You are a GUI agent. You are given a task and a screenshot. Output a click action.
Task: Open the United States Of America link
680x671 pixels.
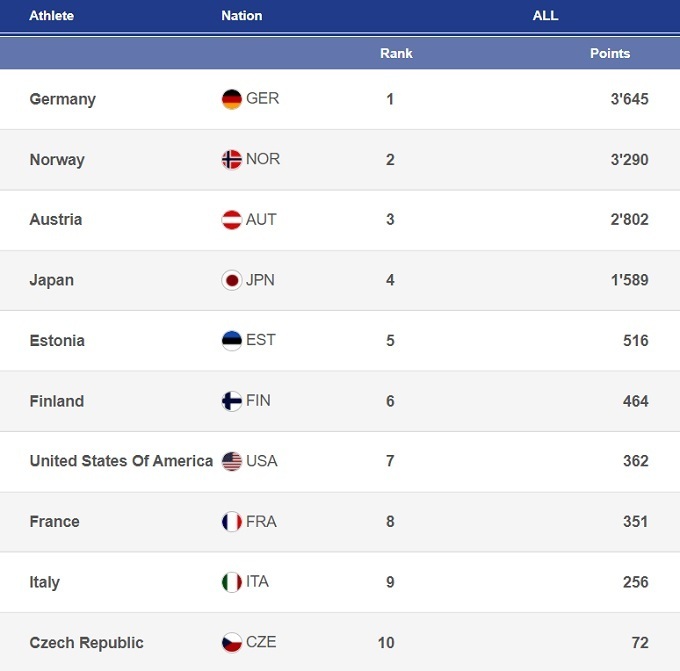coord(121,461)
